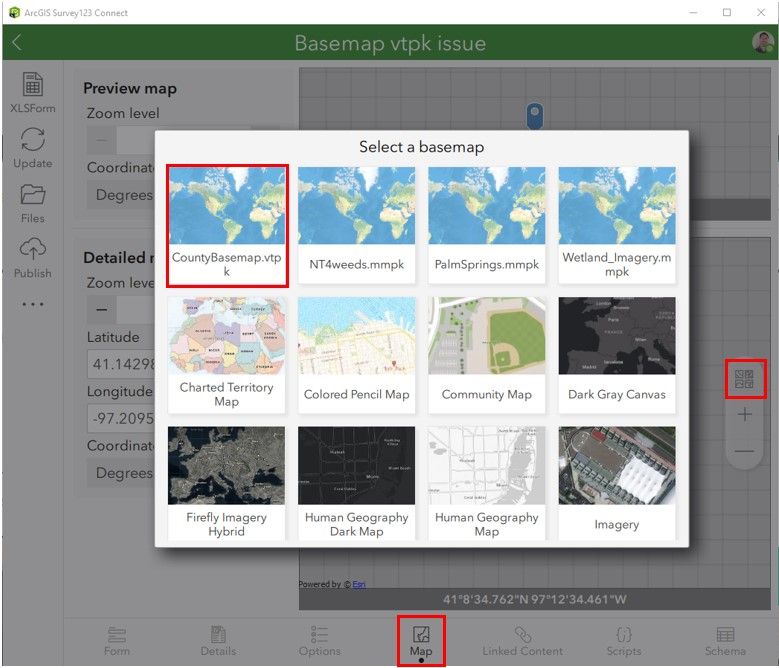Viewport: 779px width, 668px height.
Task: Switch to the Form tab
Action: tap(117, 641)
